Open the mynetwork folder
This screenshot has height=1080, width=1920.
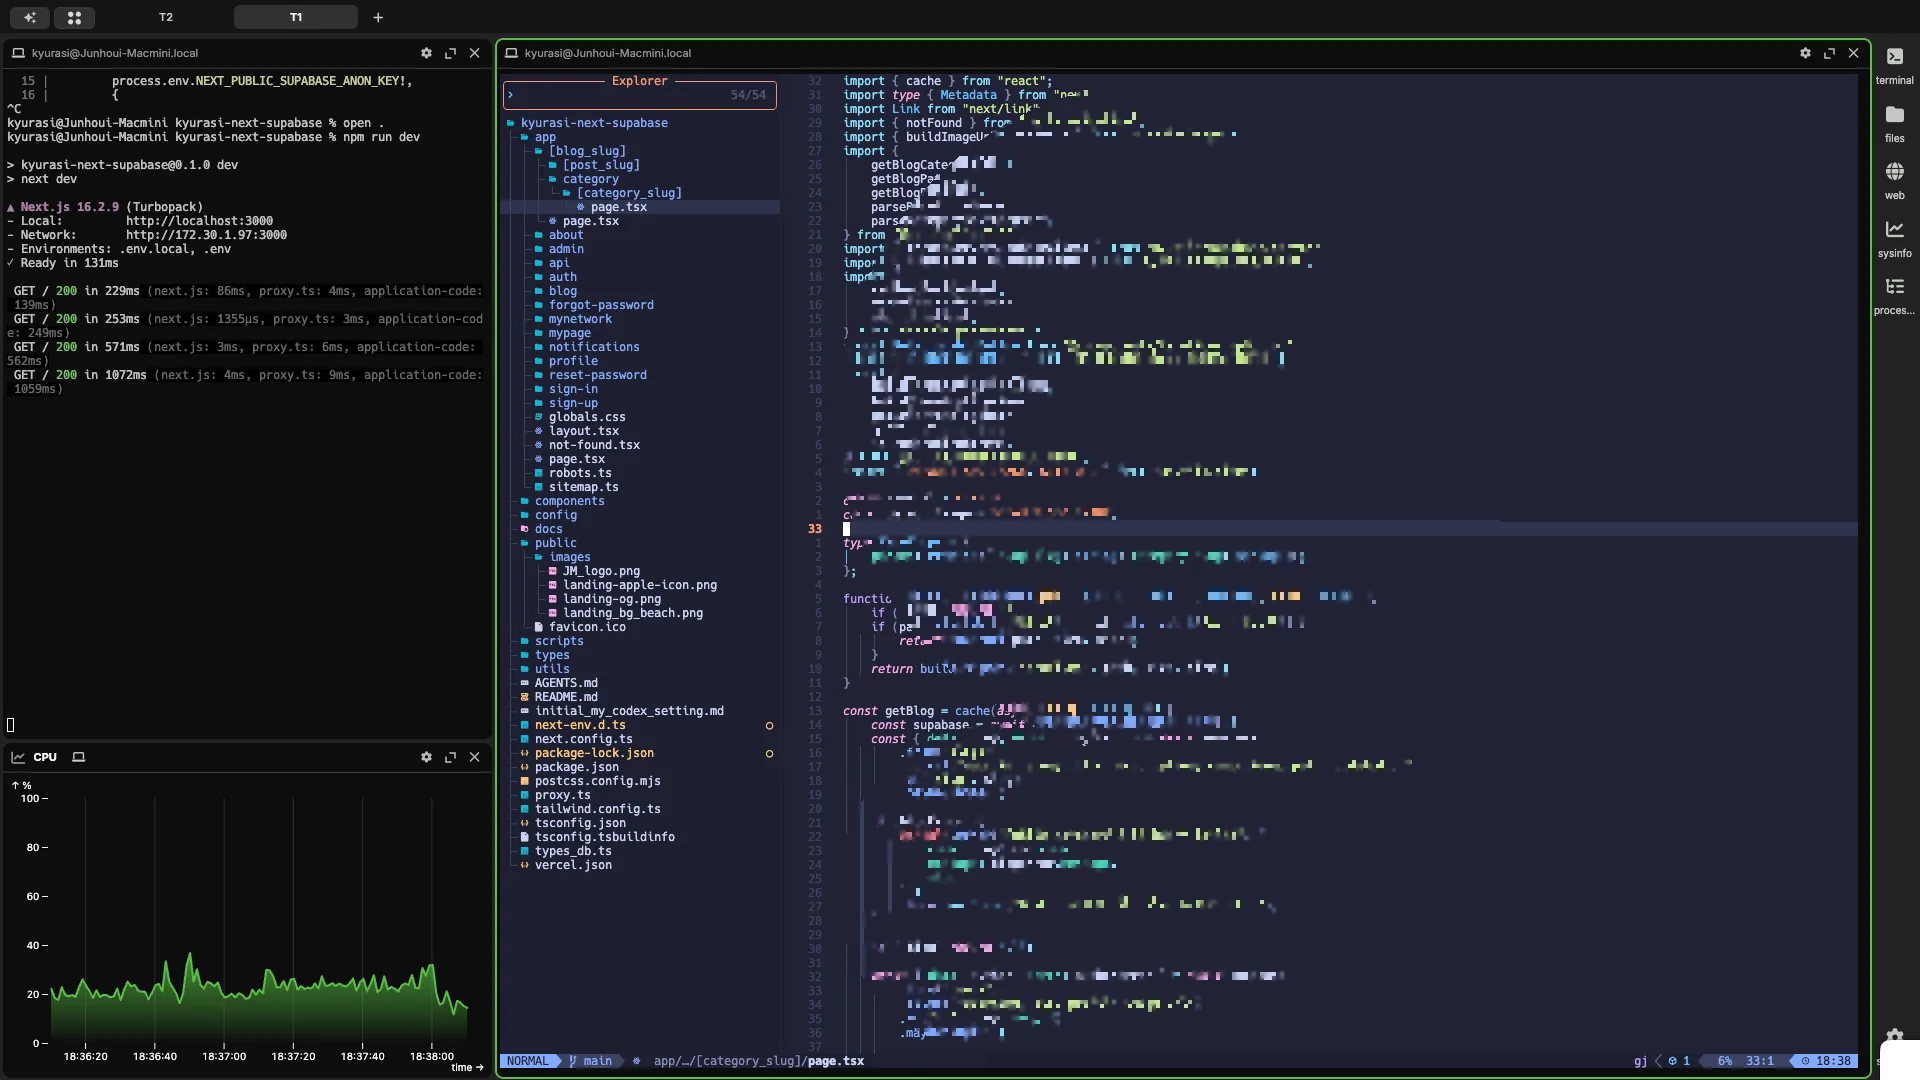pos(579,319)
